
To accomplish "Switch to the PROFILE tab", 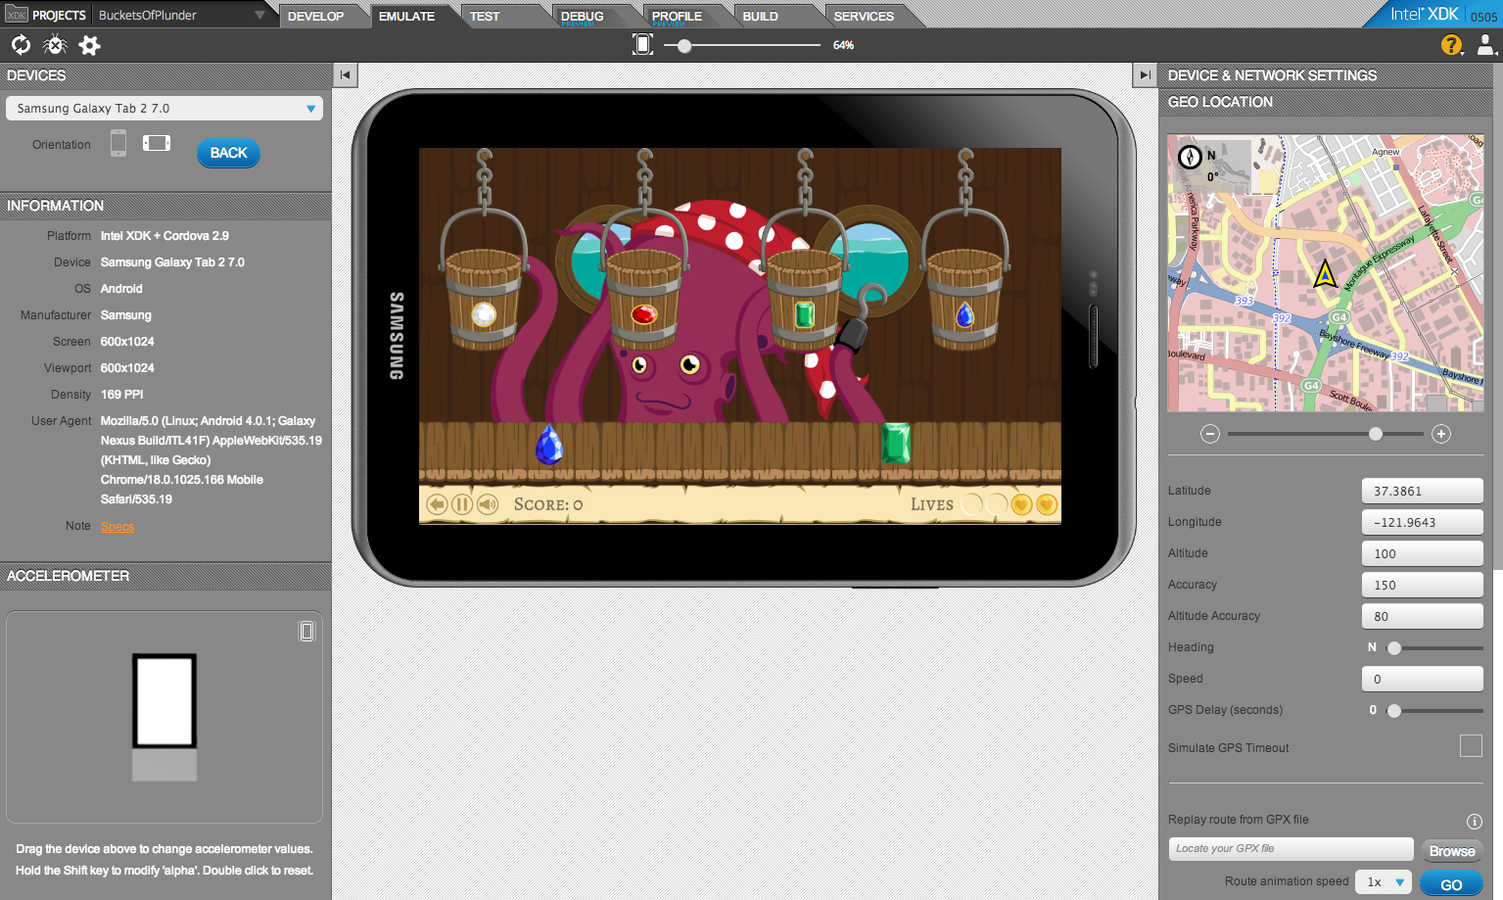I will (x=677, y=16).
